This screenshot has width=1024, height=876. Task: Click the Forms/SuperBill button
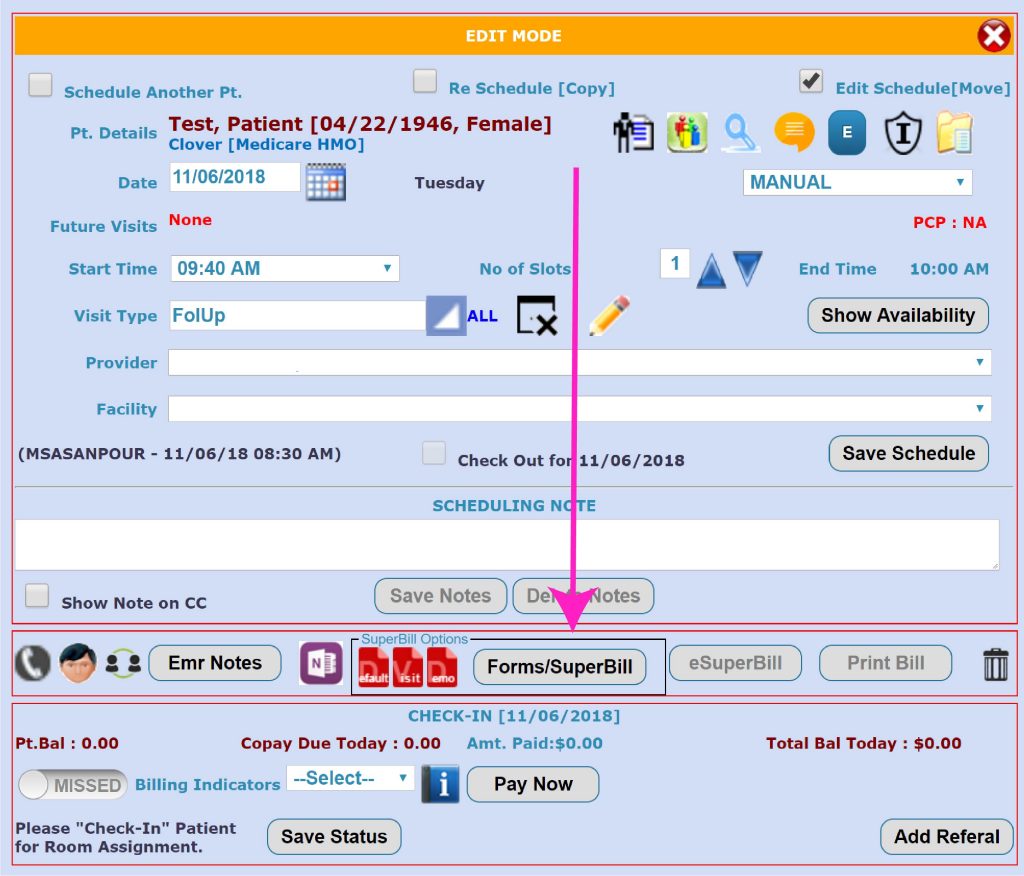(x=559, y=667)
